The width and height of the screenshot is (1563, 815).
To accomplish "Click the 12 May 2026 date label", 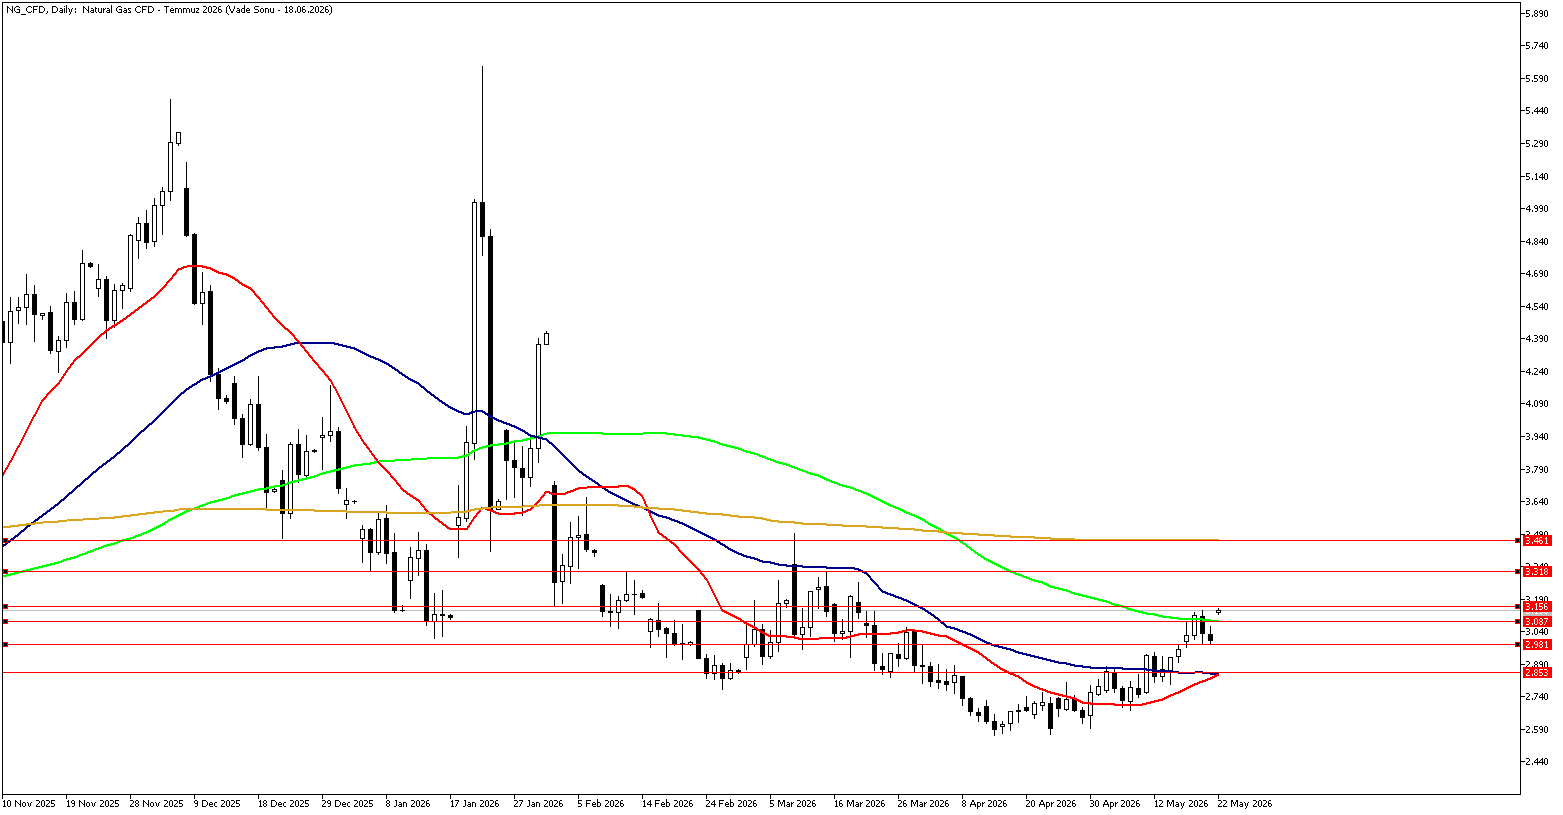I will (x=1179, y=803).
